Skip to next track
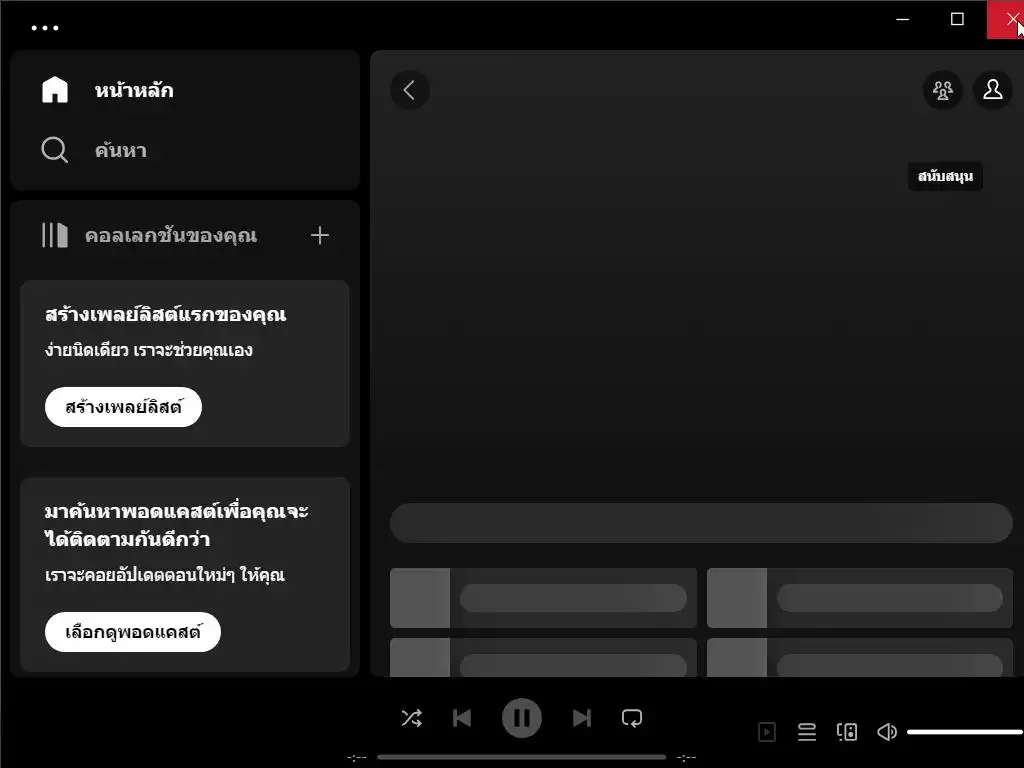The width and height of the screenshot is (1024, 768). 581,718
